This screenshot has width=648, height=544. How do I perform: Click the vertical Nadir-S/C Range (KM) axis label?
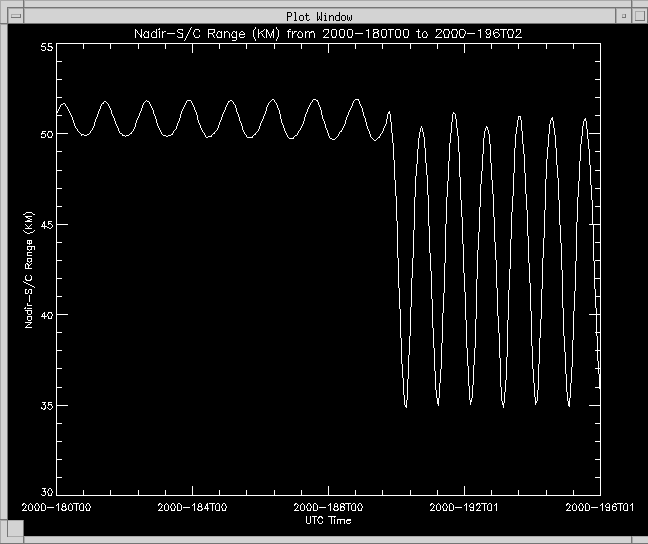pyautogui.click(x=30, y=271)
